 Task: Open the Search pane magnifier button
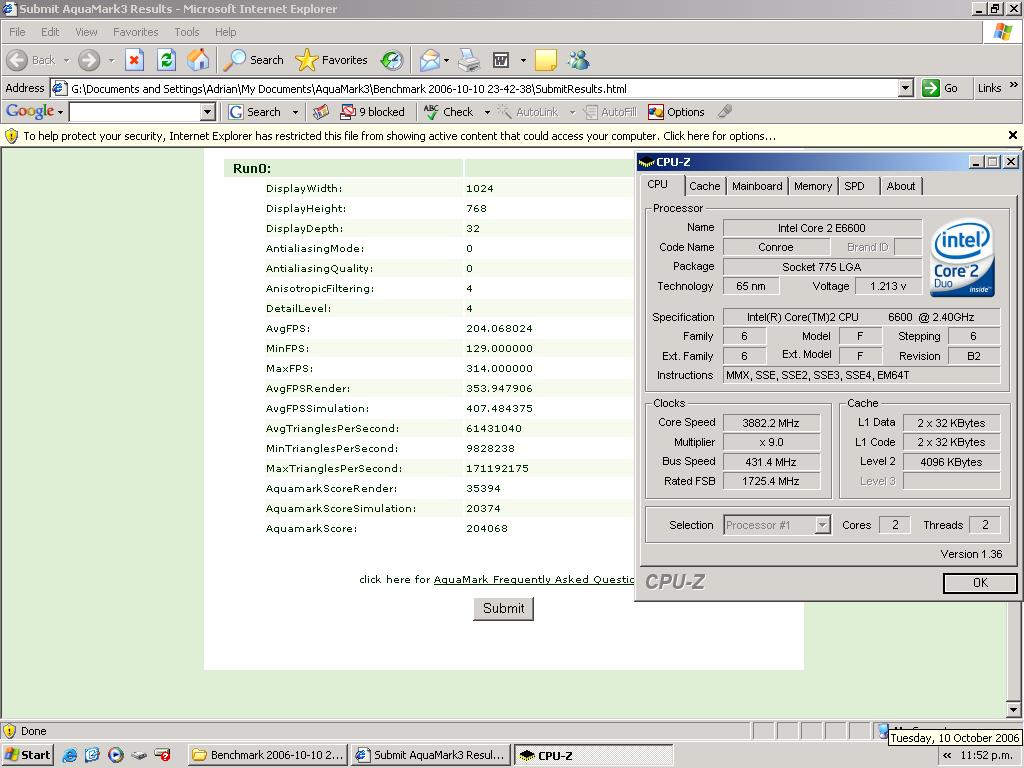254,60
